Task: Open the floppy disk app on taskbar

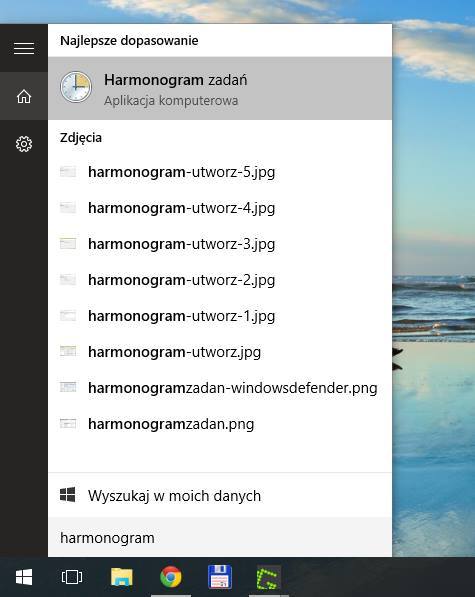Action: pyautogui.click(x=220, y=577)
